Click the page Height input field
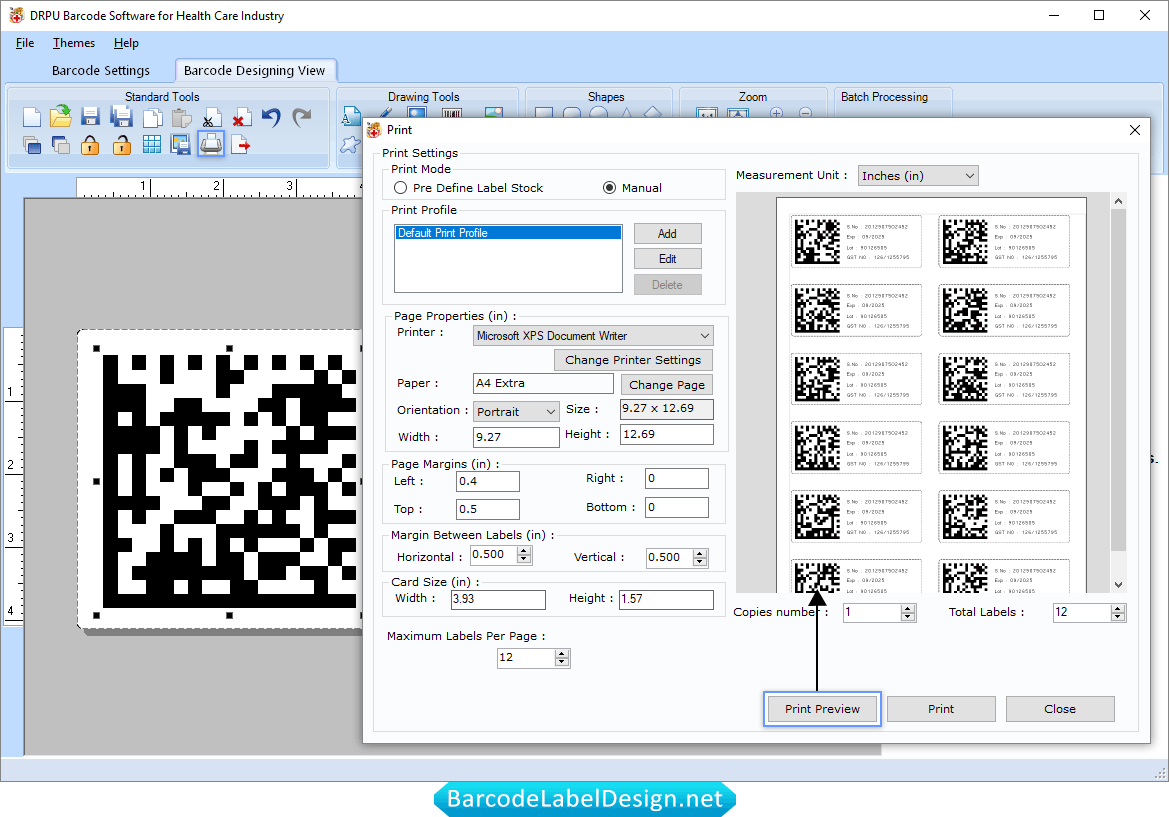Screen dimensions: 1169x817 667,435
